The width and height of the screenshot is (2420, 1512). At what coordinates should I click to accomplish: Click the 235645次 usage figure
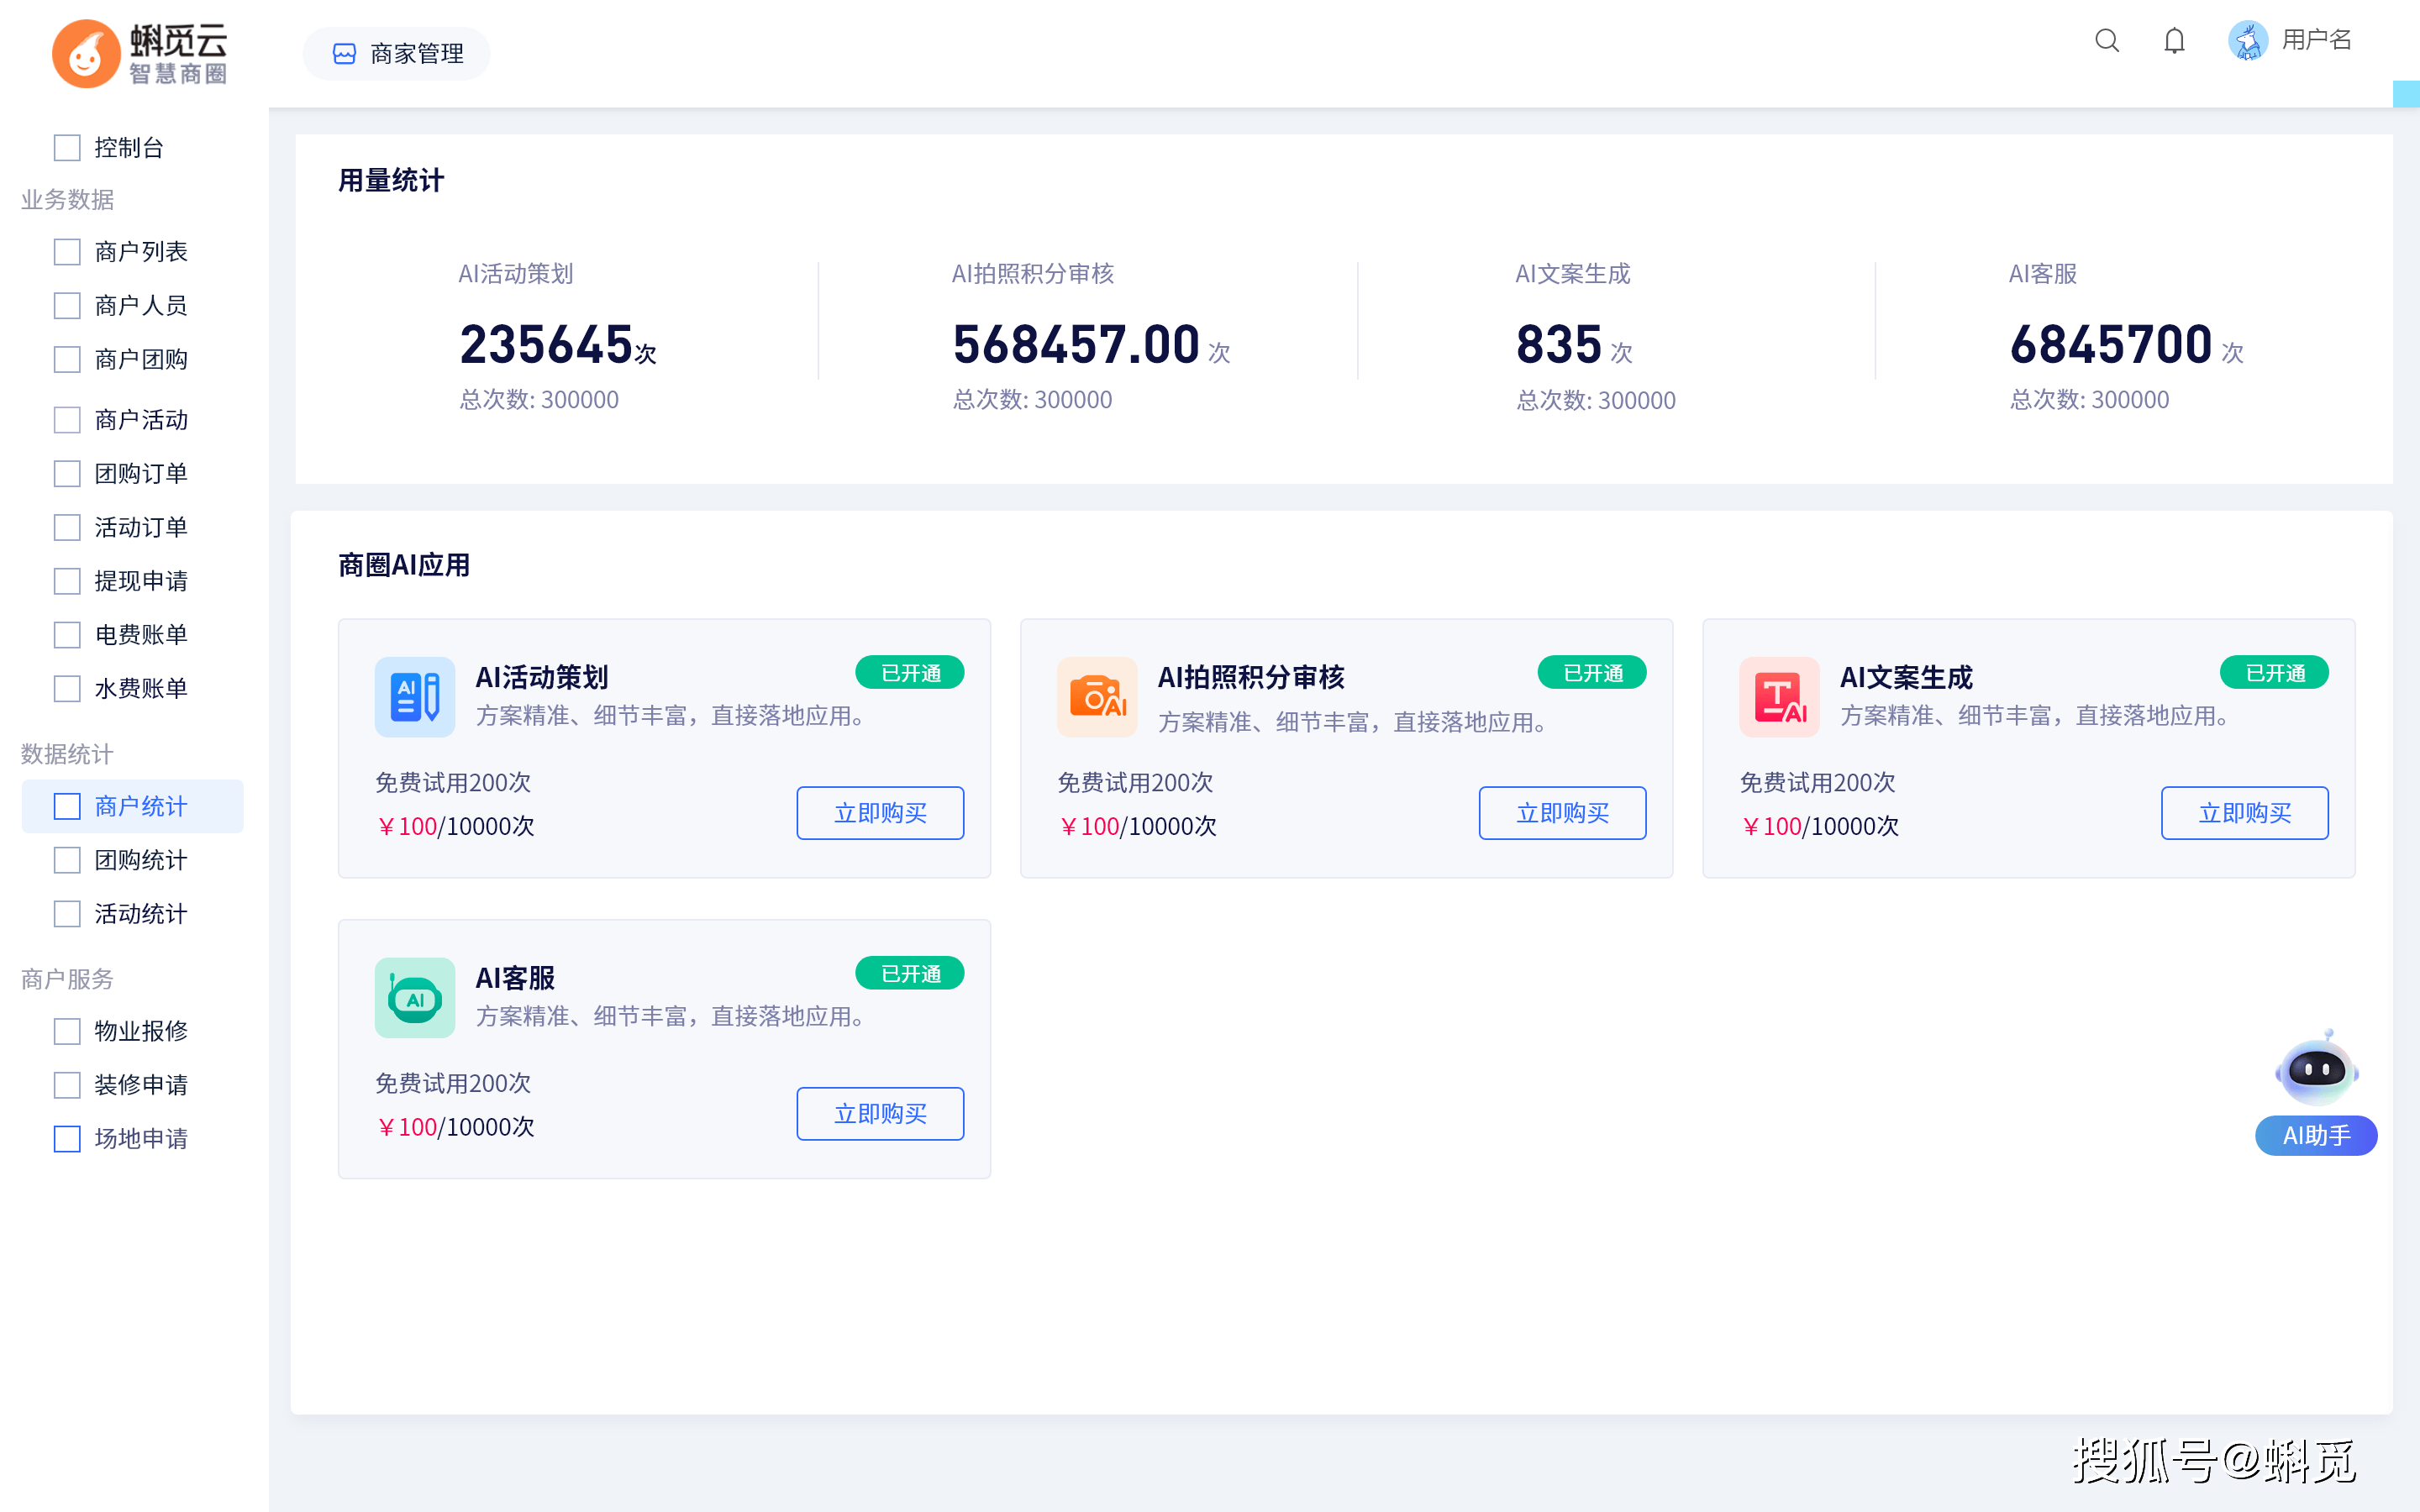(558, 345)
